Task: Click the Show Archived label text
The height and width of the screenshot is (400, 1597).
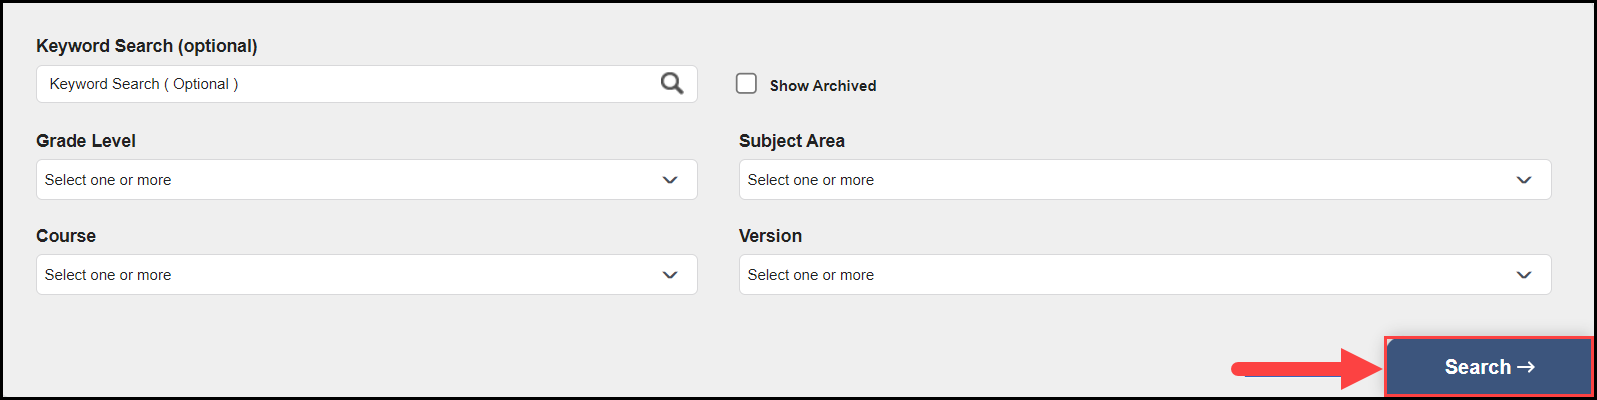Action: [x=823, y=86]
